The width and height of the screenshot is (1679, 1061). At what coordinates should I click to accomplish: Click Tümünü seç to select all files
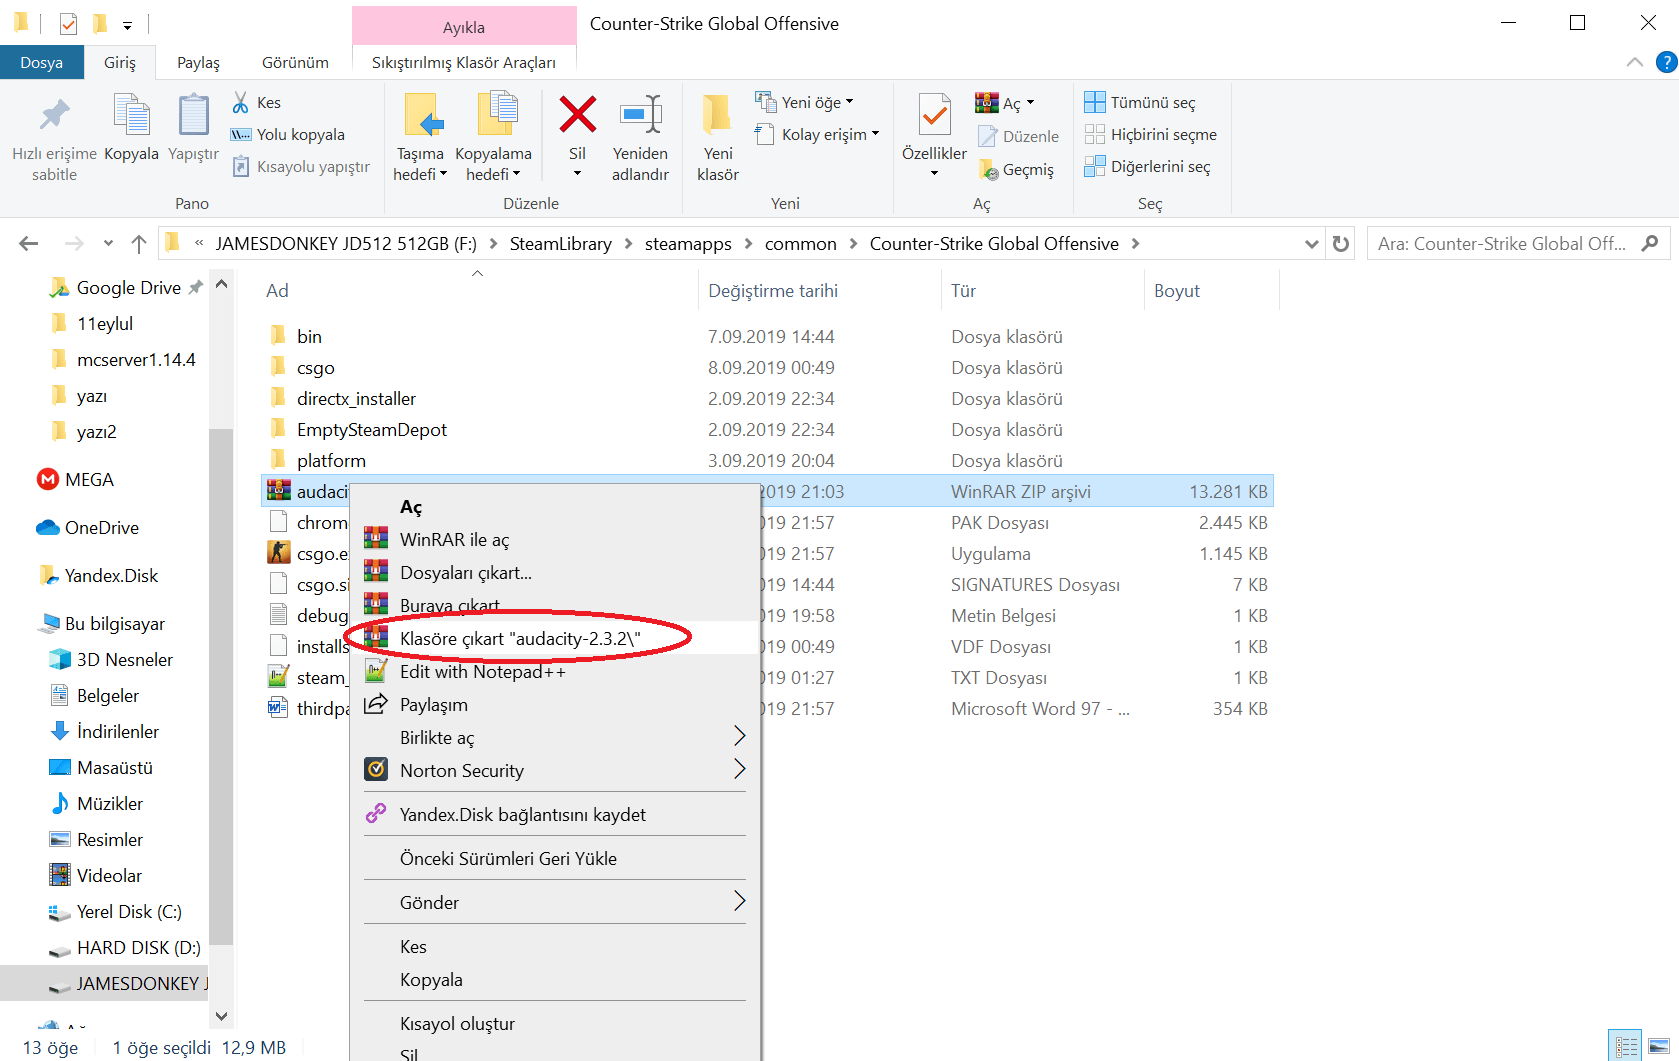click(1150, 101)
